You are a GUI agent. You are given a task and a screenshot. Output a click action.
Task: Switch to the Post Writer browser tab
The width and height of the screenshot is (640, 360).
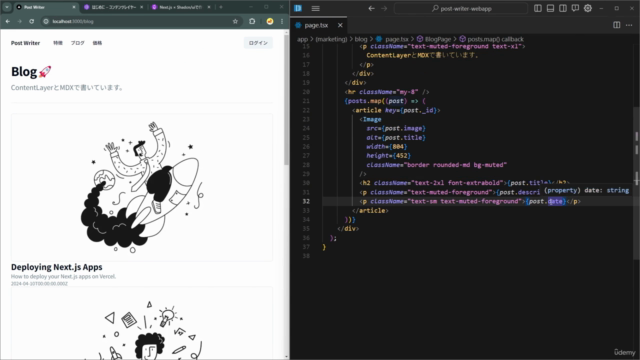[x=46, y=7]
